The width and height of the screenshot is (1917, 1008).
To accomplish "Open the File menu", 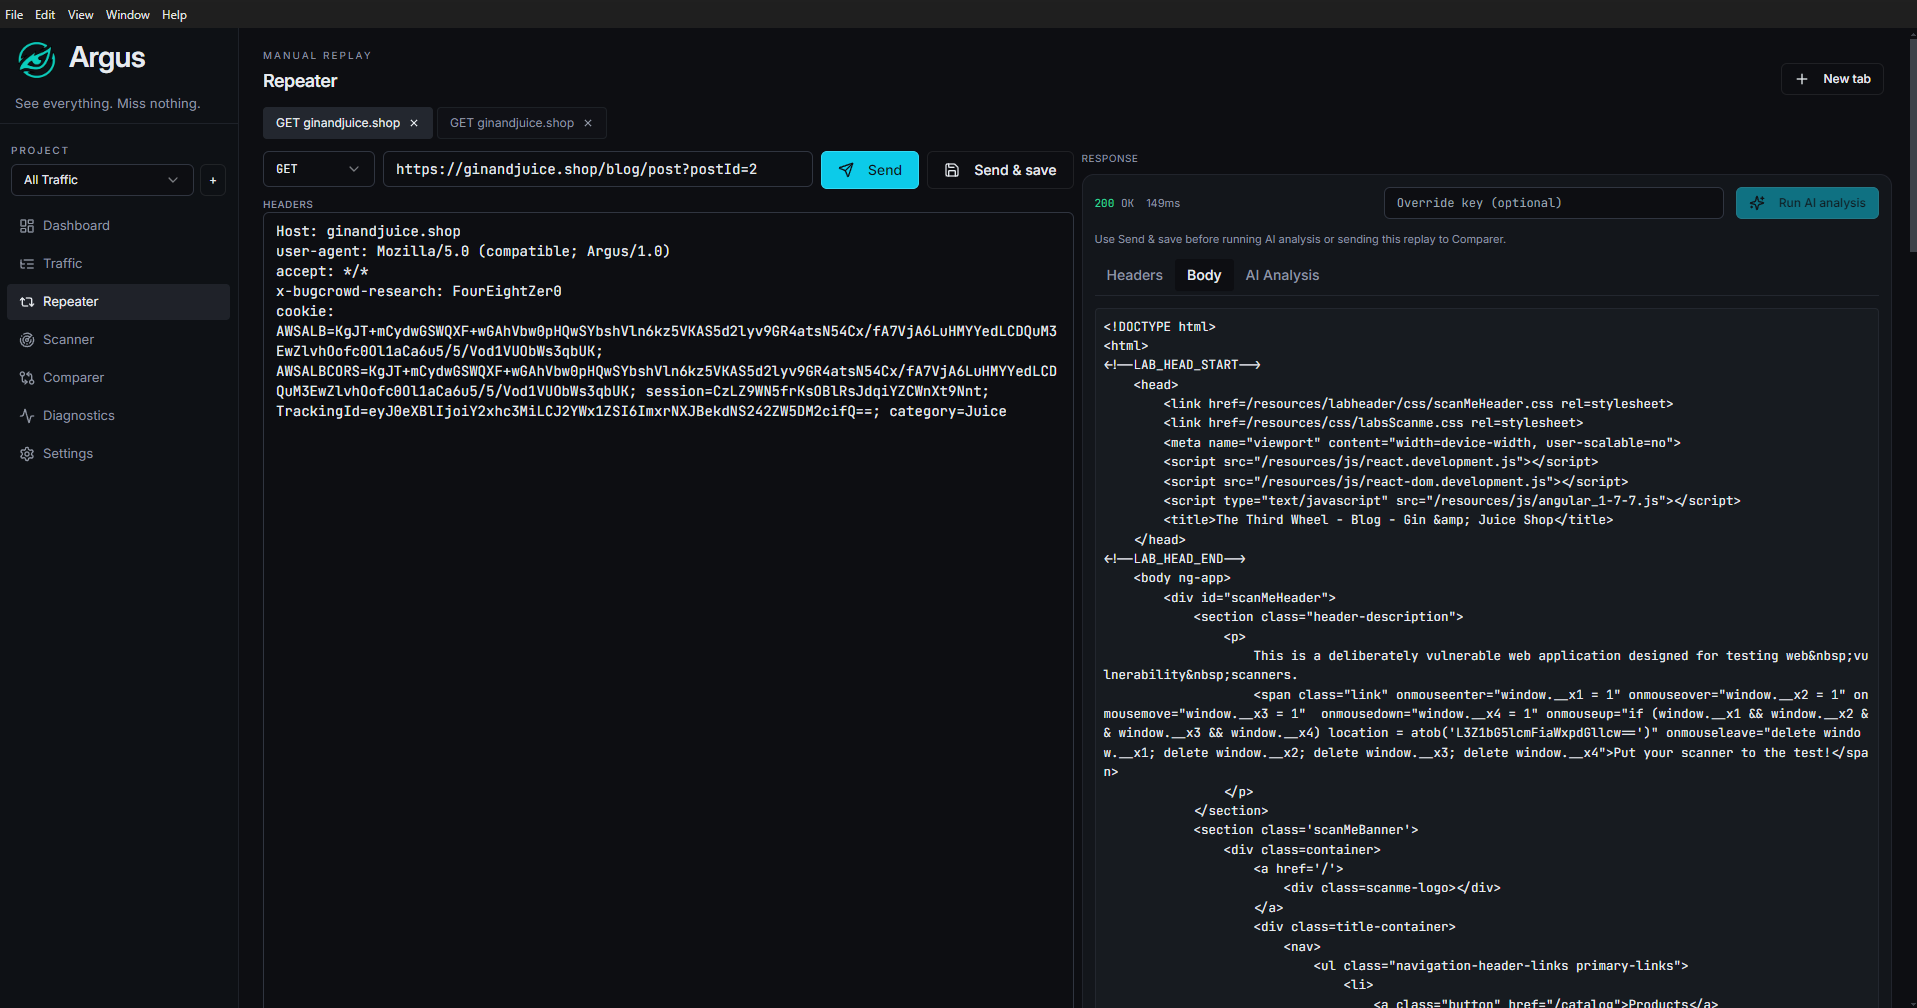I will point(14,15).
